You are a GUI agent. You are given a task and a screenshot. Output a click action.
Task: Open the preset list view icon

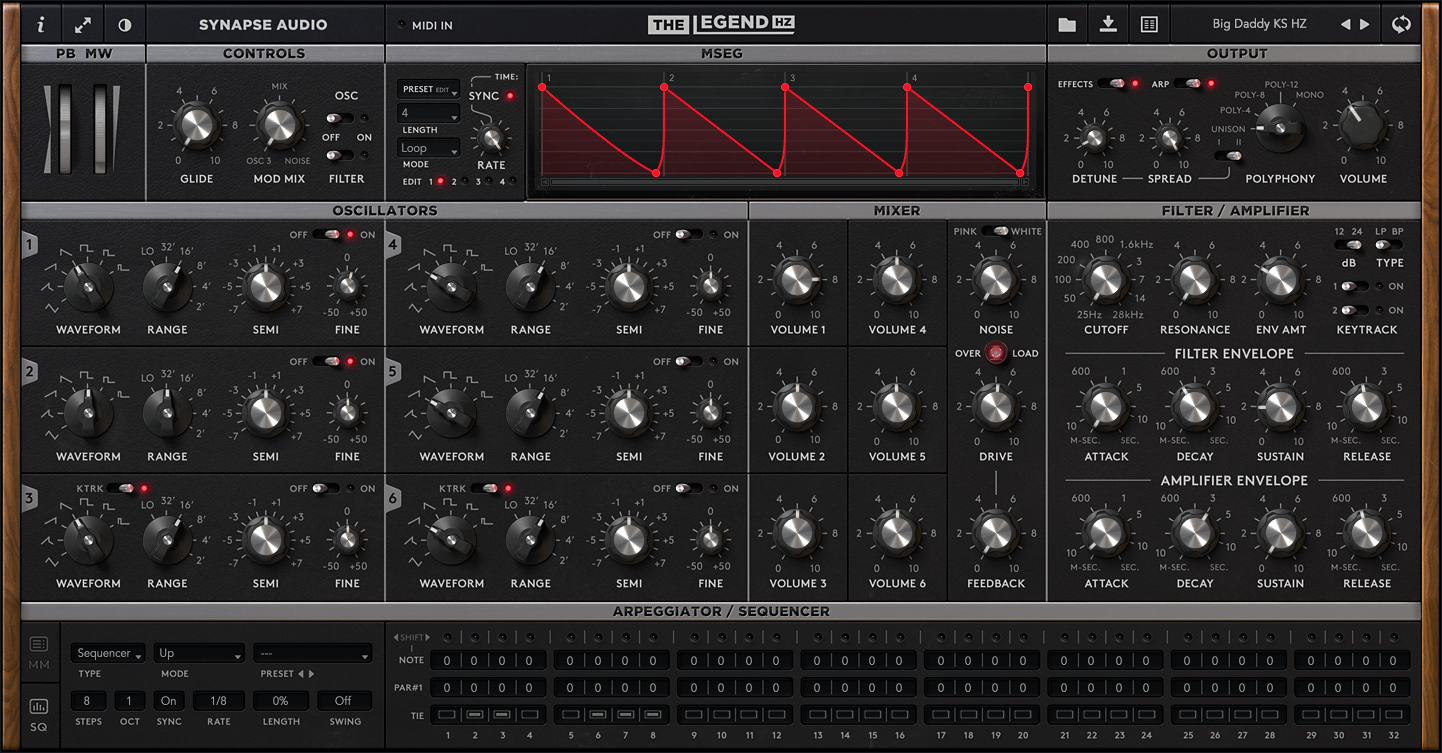pyautogui.click(x=1149, y=25)
